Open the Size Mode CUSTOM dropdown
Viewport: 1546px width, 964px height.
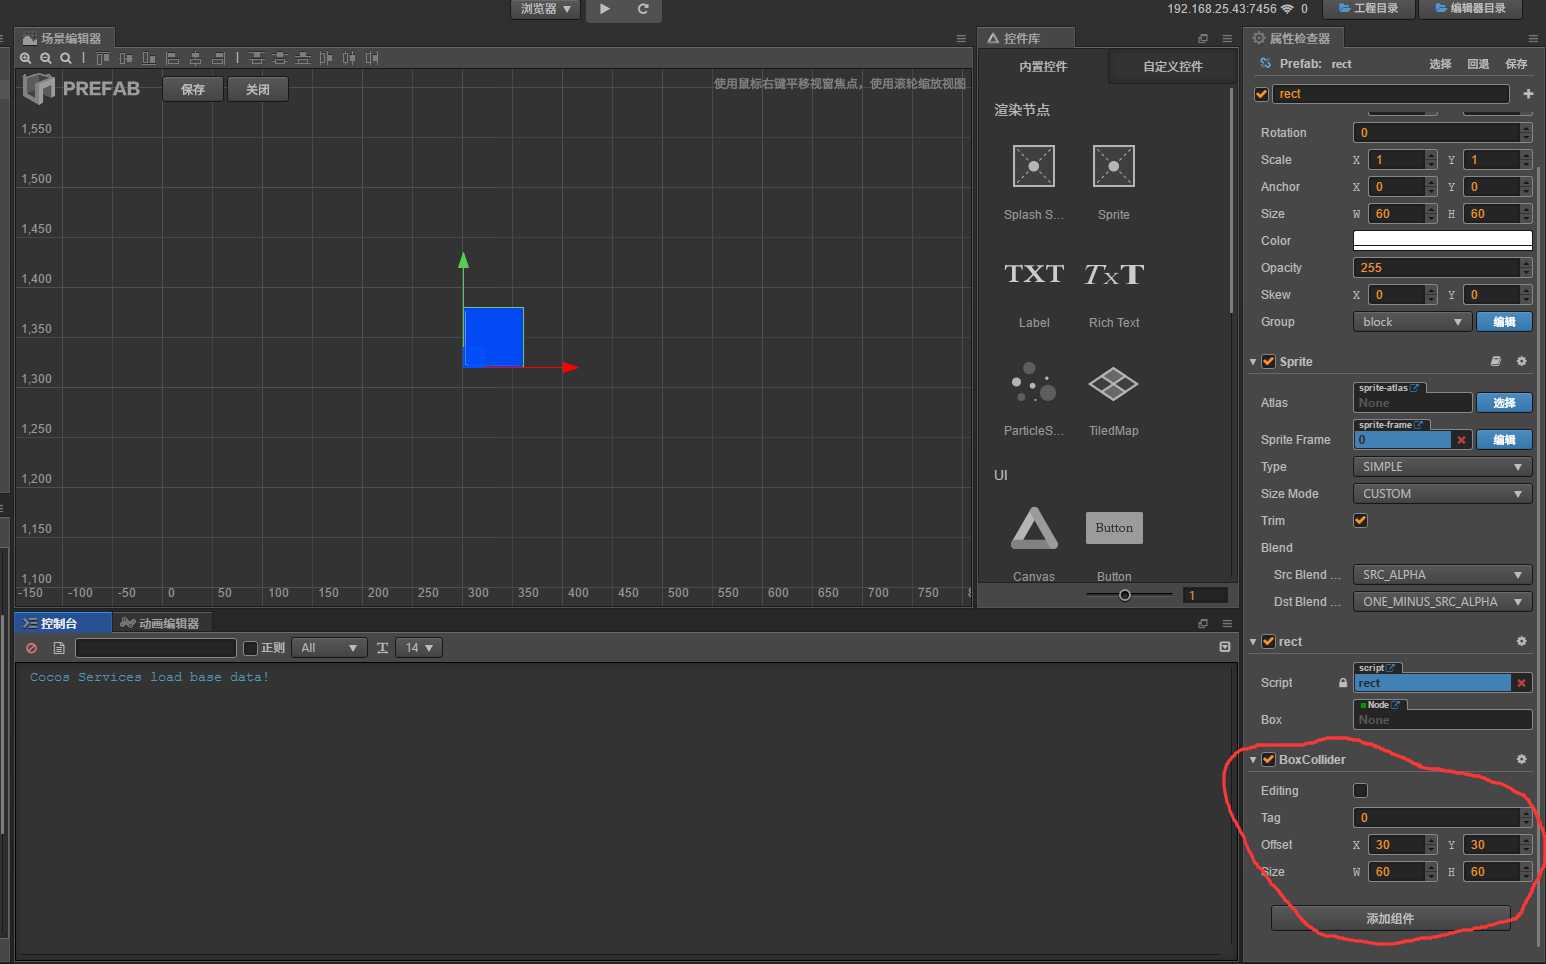[1442, 494]
